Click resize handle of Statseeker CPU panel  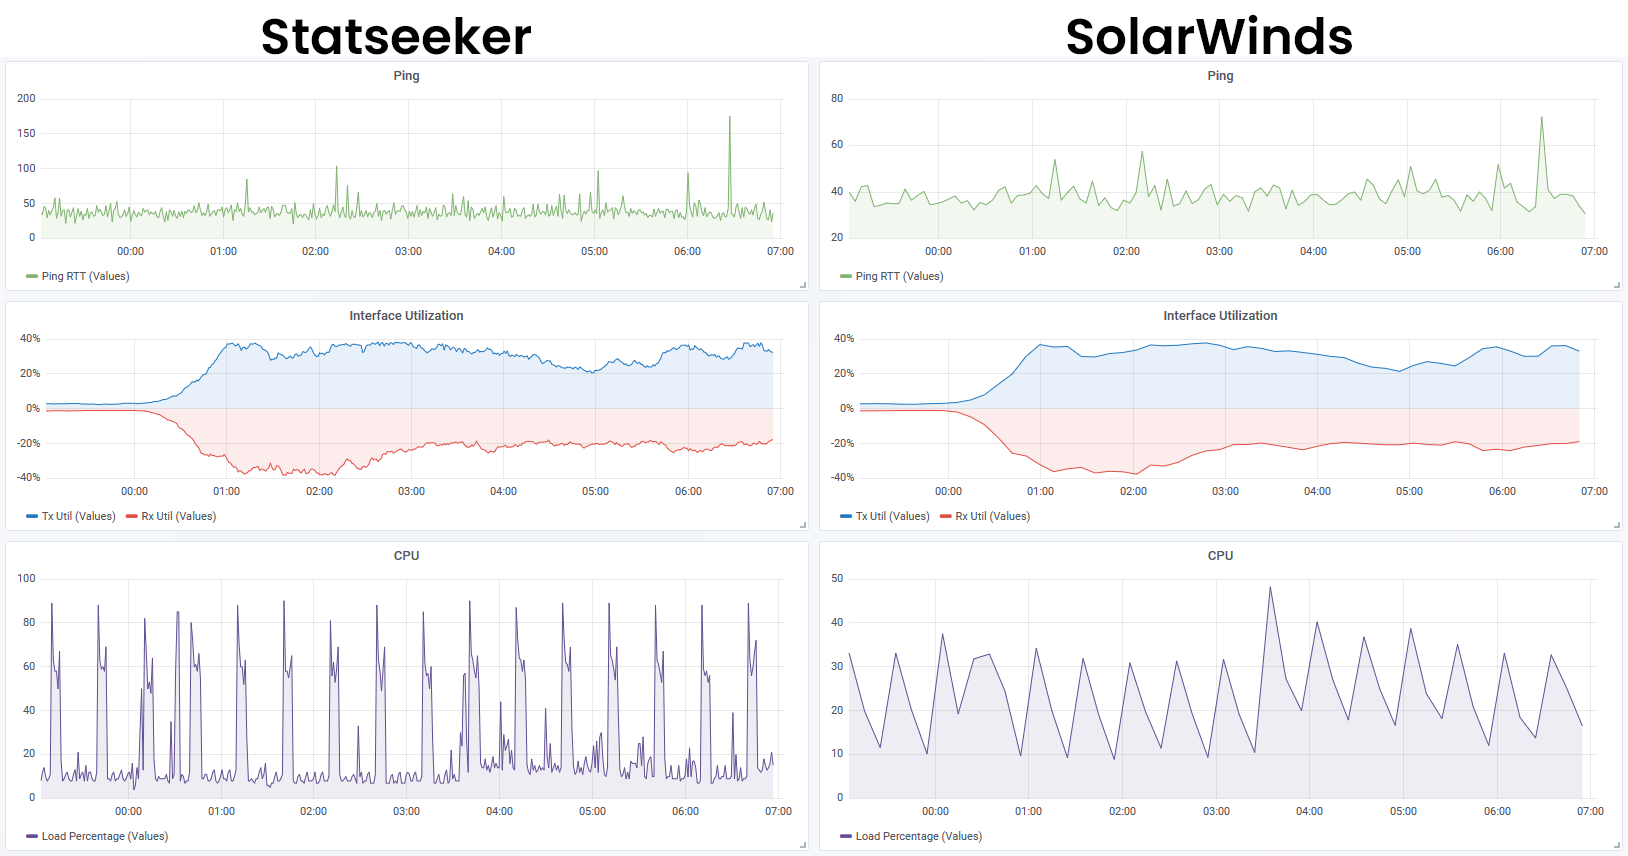pyautogui.click(x=803, y=845)
